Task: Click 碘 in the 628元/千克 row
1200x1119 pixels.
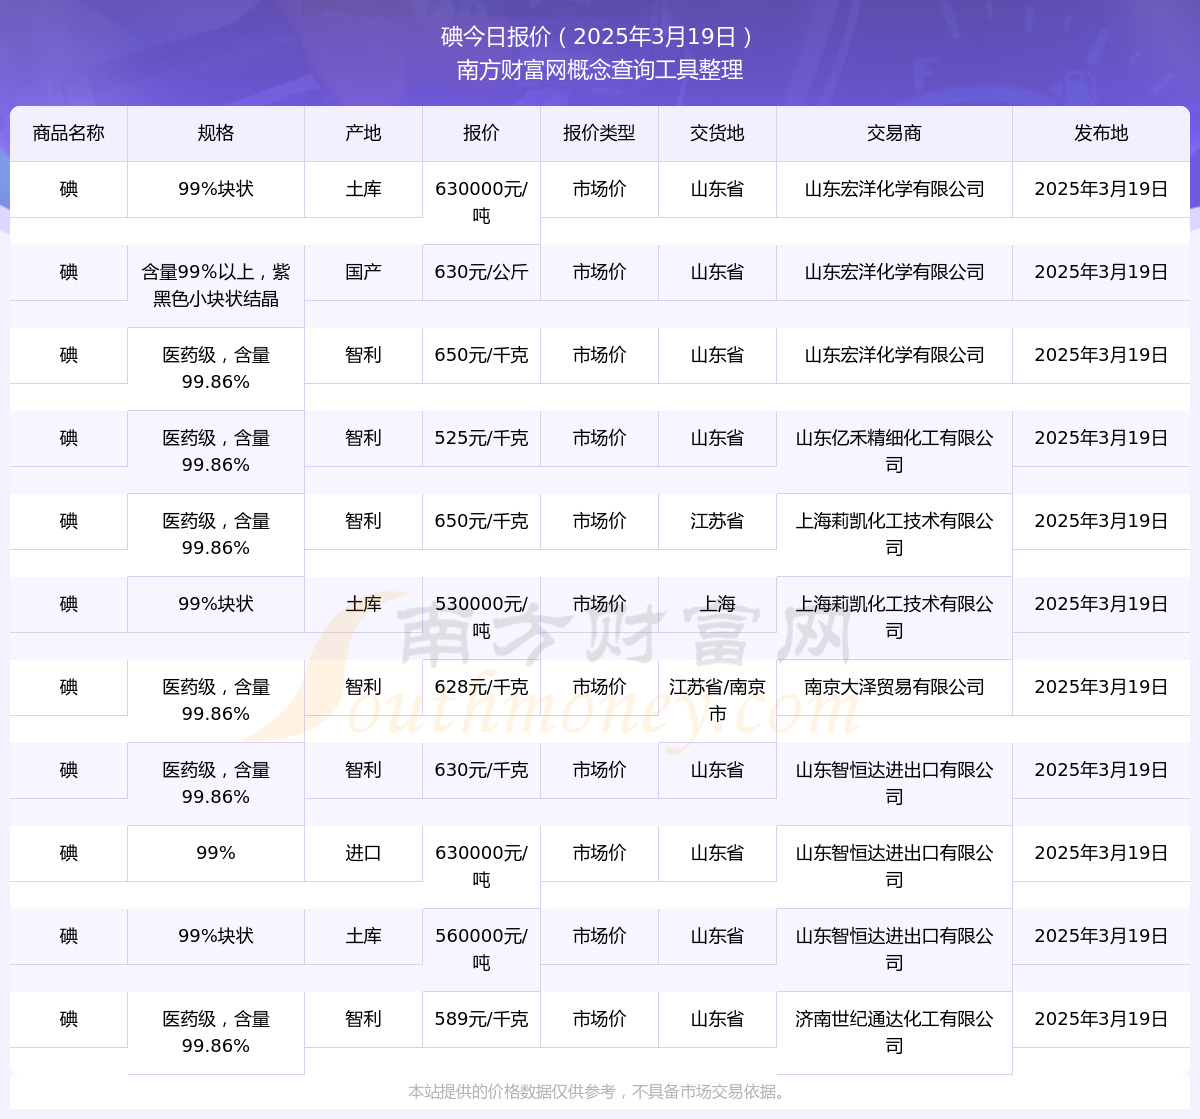Action: (x=69, y=687)
